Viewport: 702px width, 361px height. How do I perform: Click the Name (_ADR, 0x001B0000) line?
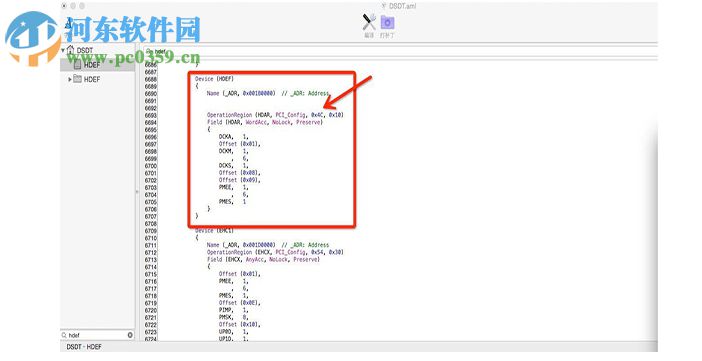coord(268,93)
